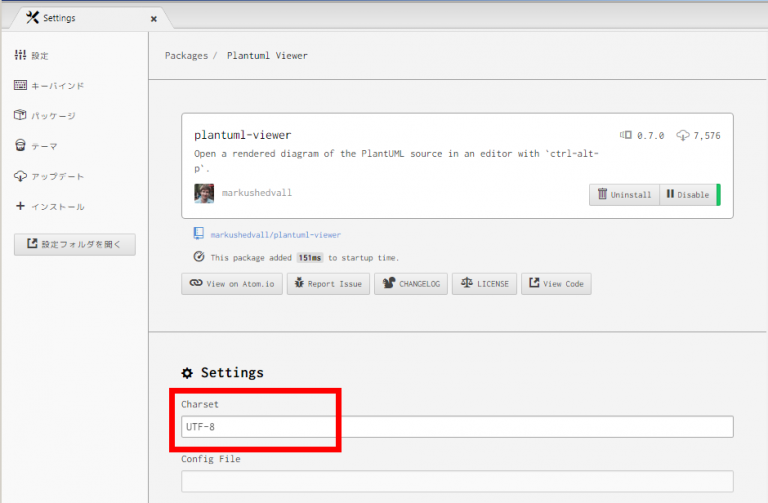The image size is (768, 503).
Task: Click the plus icon for インストール
Action: point(20,206)
